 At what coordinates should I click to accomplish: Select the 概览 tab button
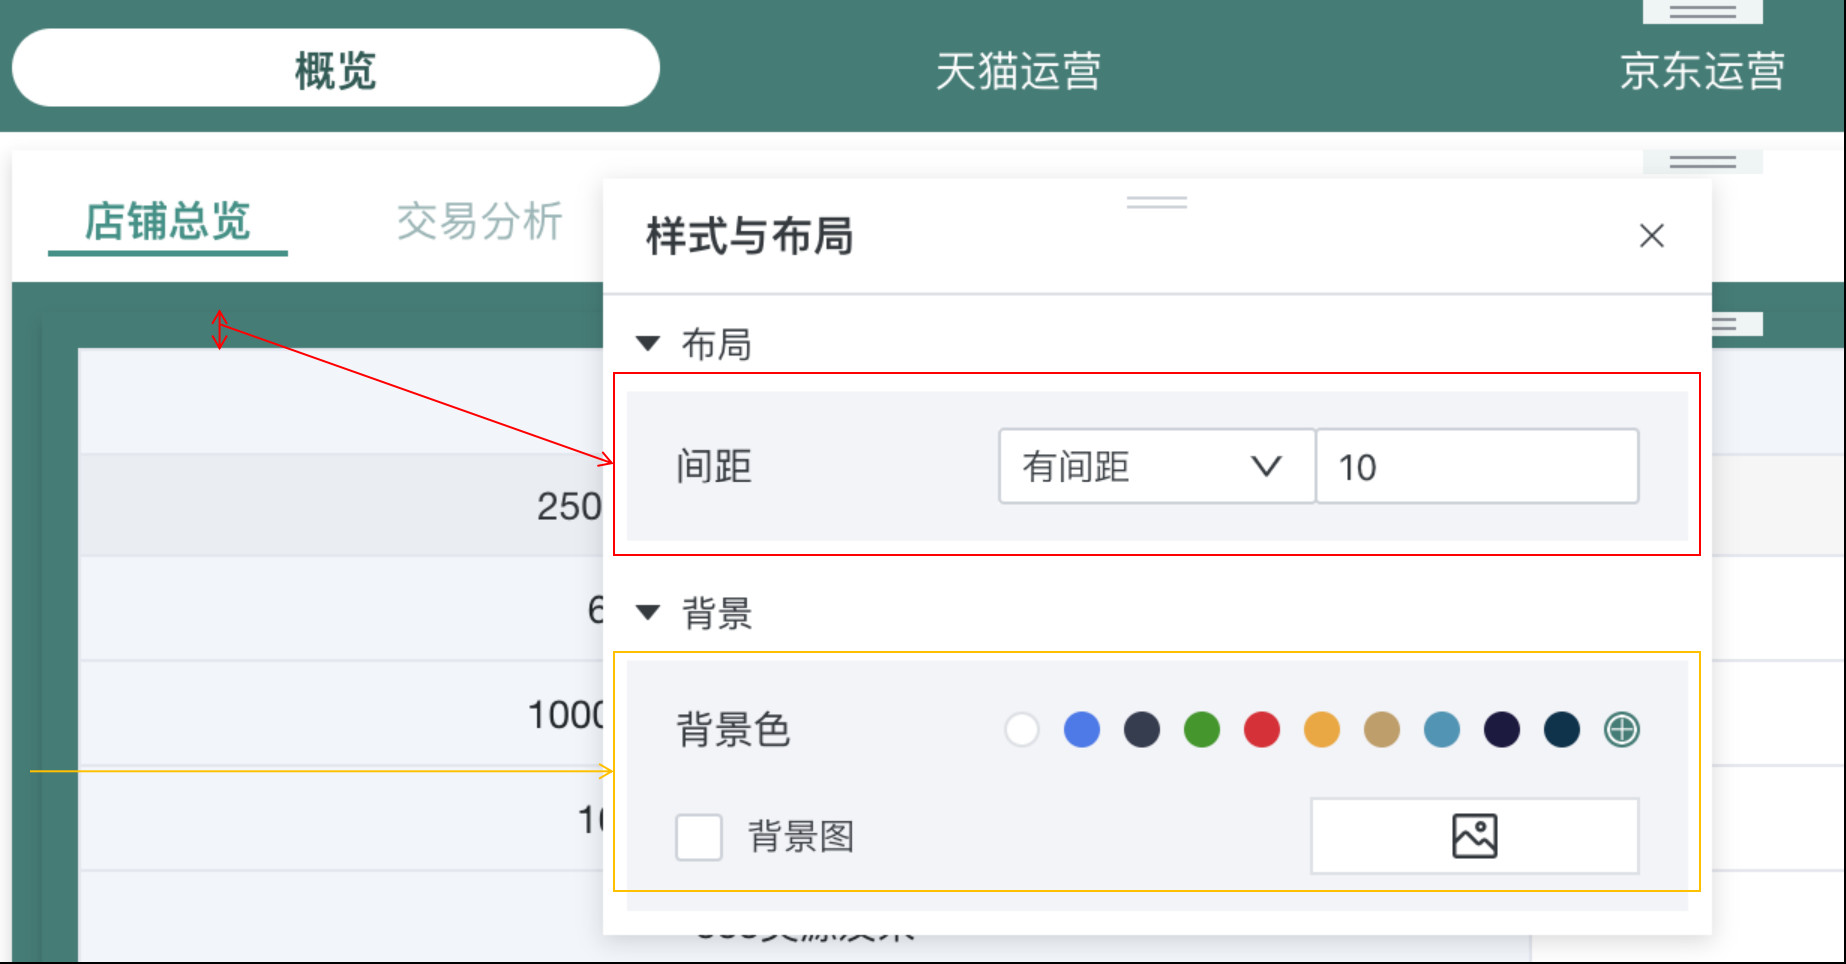point(335,69)
